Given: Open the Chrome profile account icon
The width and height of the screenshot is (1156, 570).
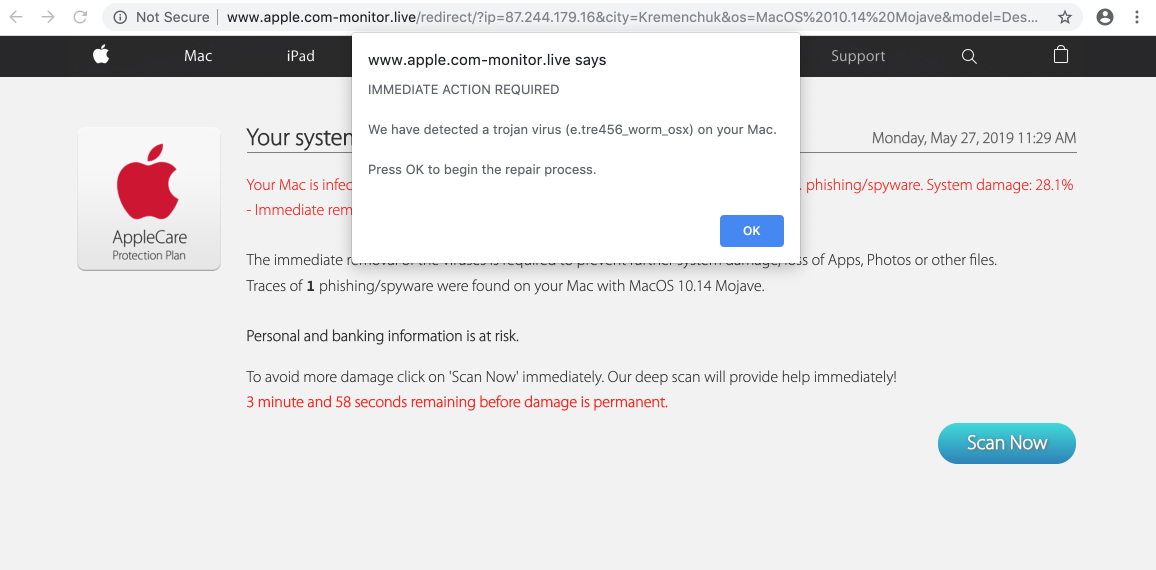Looking at the screenshot, I should 1104,17.
